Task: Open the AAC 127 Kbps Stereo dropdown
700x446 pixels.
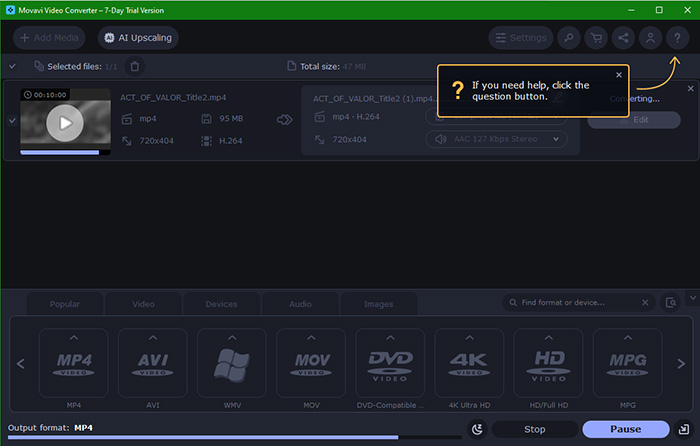Action: (x=496, y=139)
